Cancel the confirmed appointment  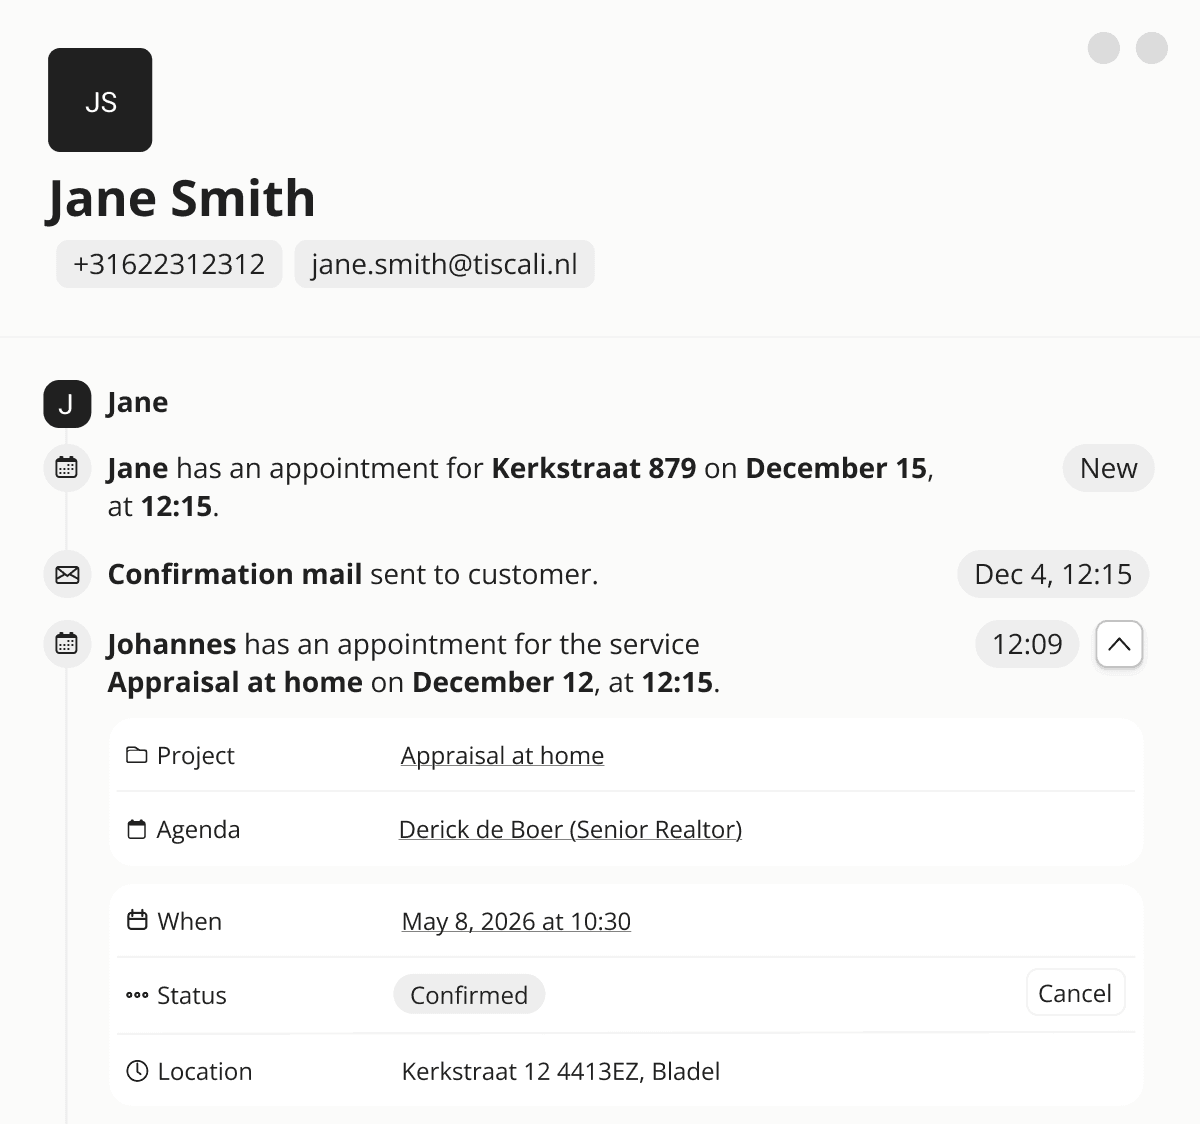tap(1075, 993)
